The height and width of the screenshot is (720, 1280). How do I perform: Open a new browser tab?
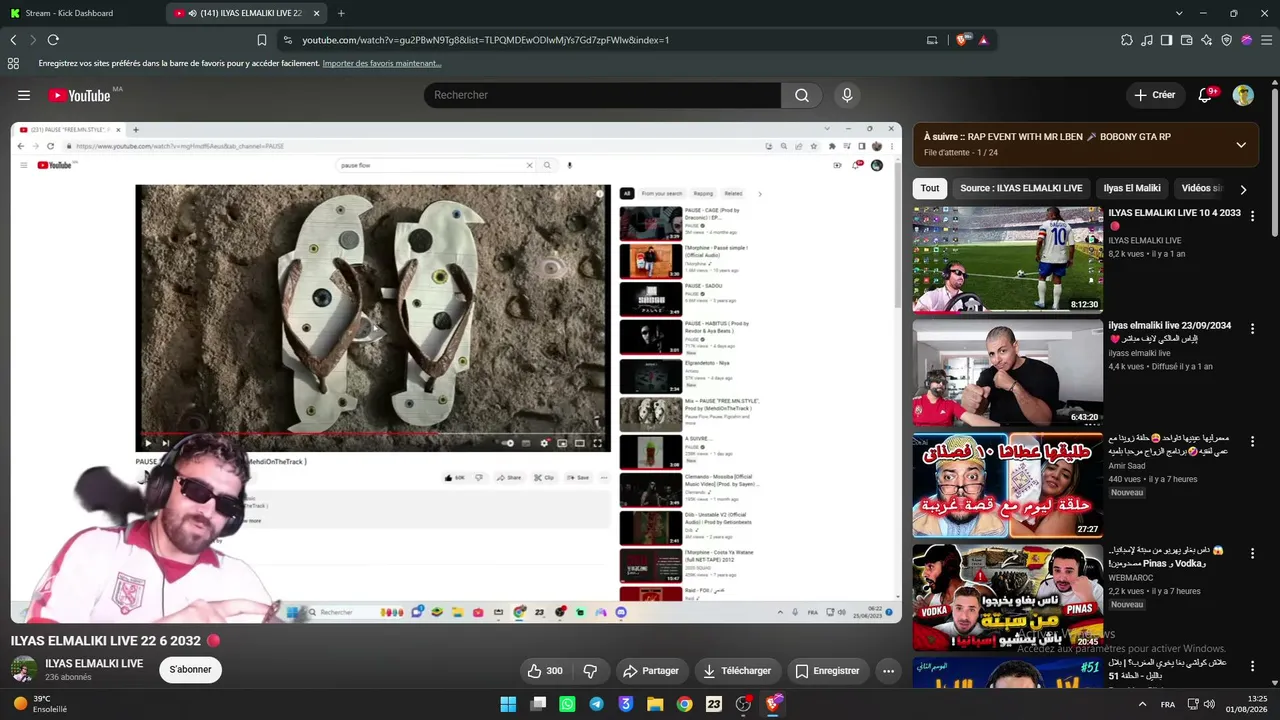click(341, 13)
